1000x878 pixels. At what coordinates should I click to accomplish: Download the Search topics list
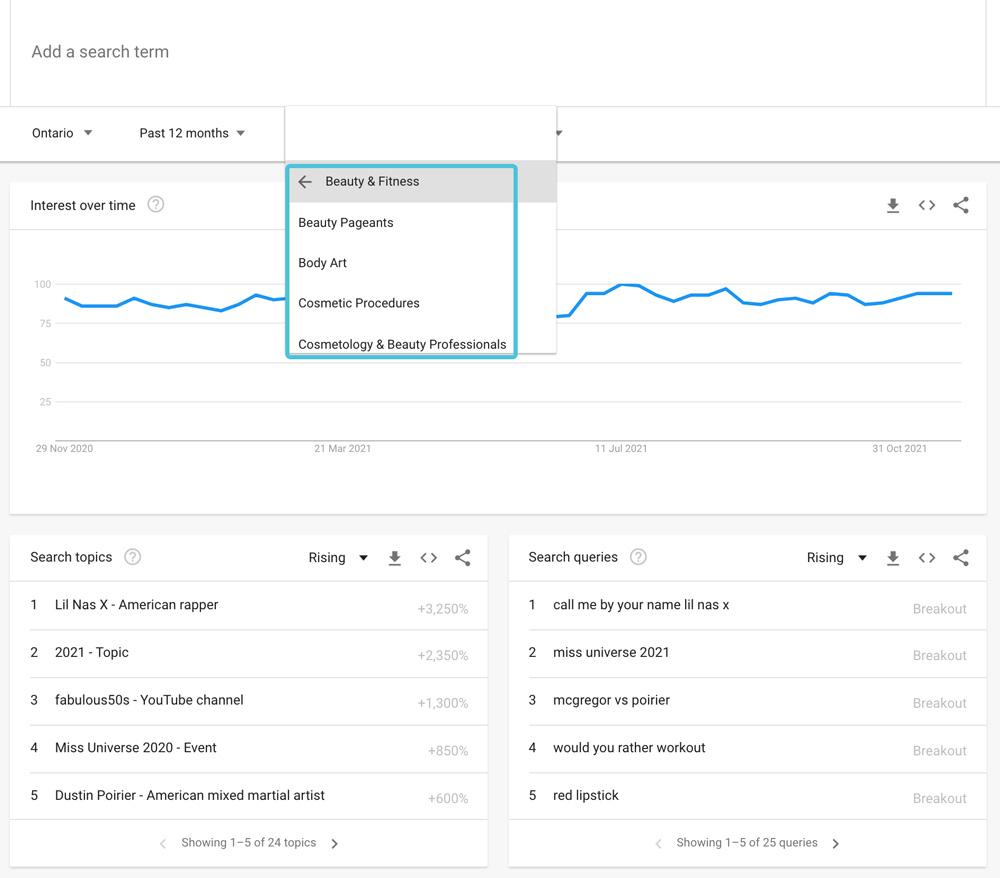[x=395, y=558]
